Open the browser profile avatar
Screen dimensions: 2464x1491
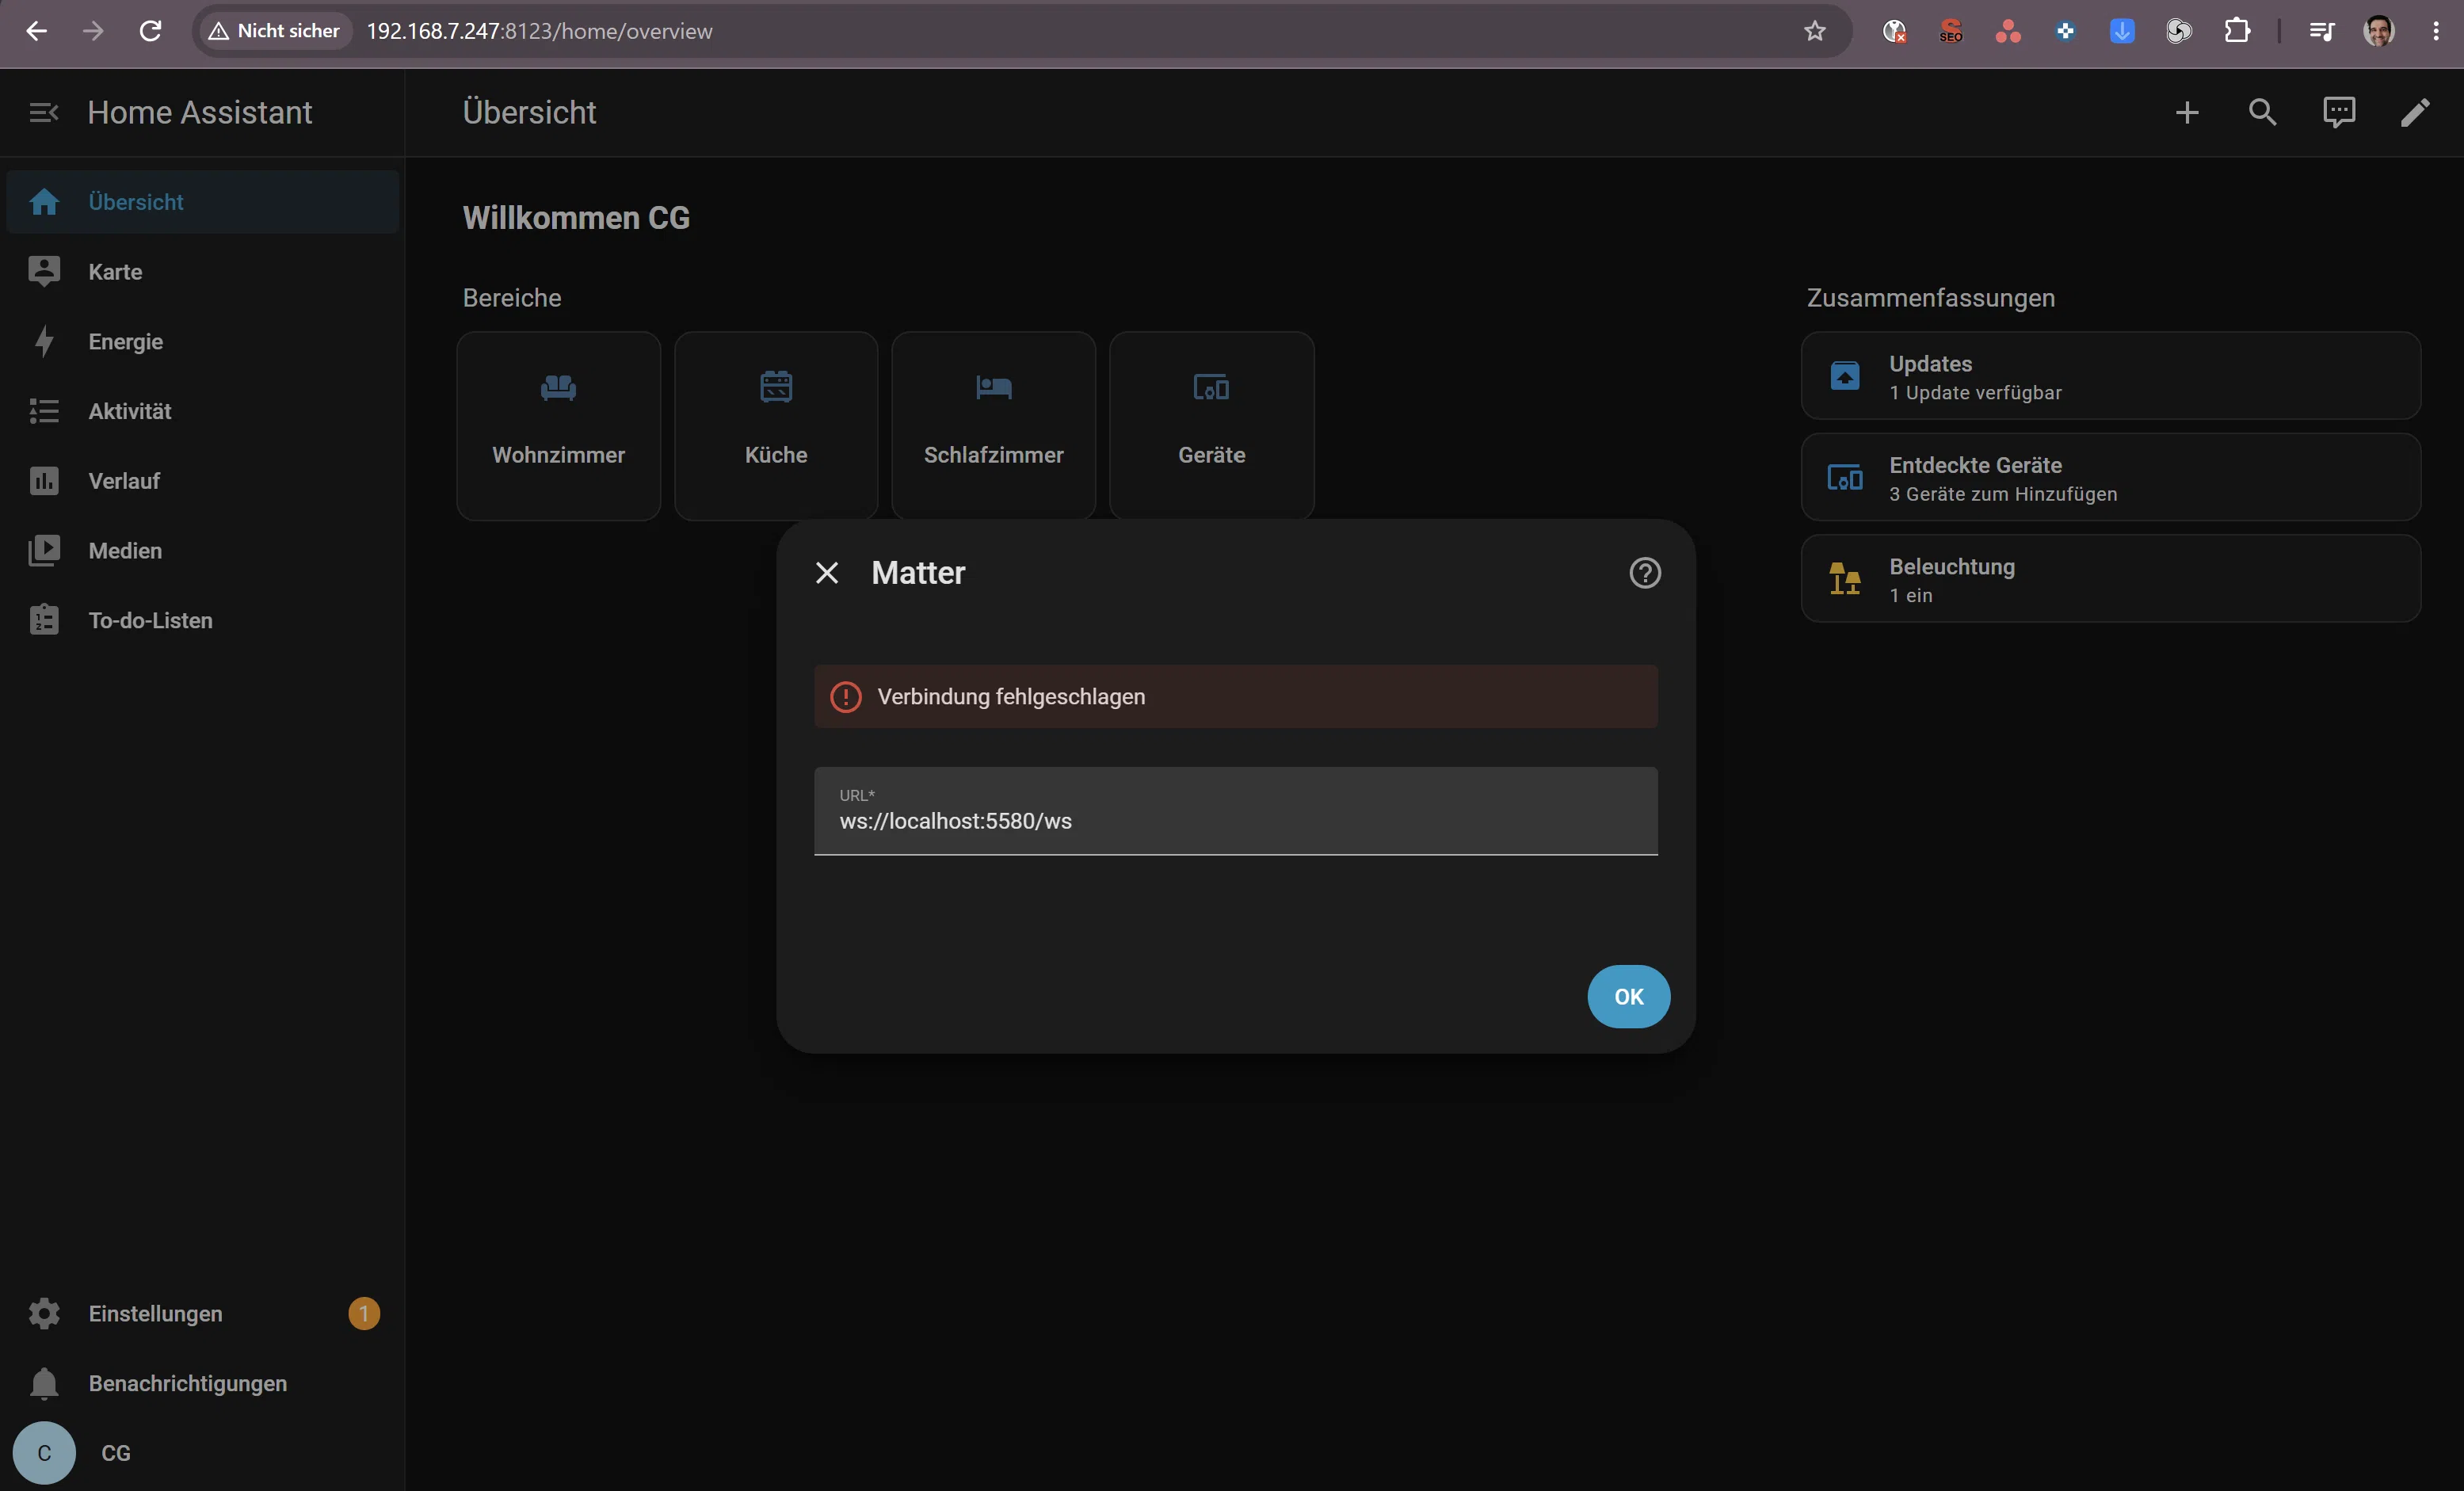click(x=2379, y=31)
